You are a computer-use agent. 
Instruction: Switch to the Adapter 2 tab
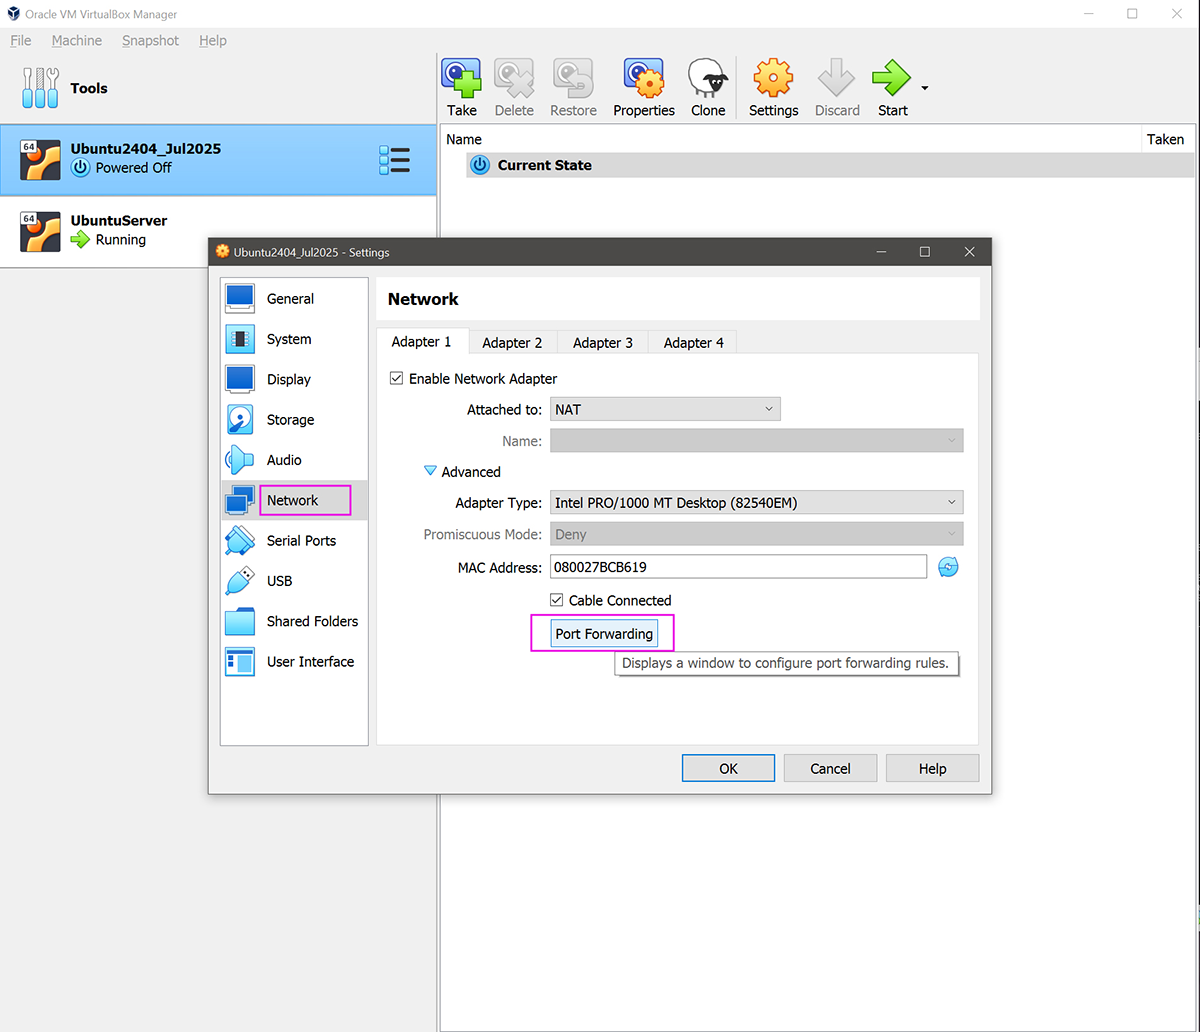(513, 343)
